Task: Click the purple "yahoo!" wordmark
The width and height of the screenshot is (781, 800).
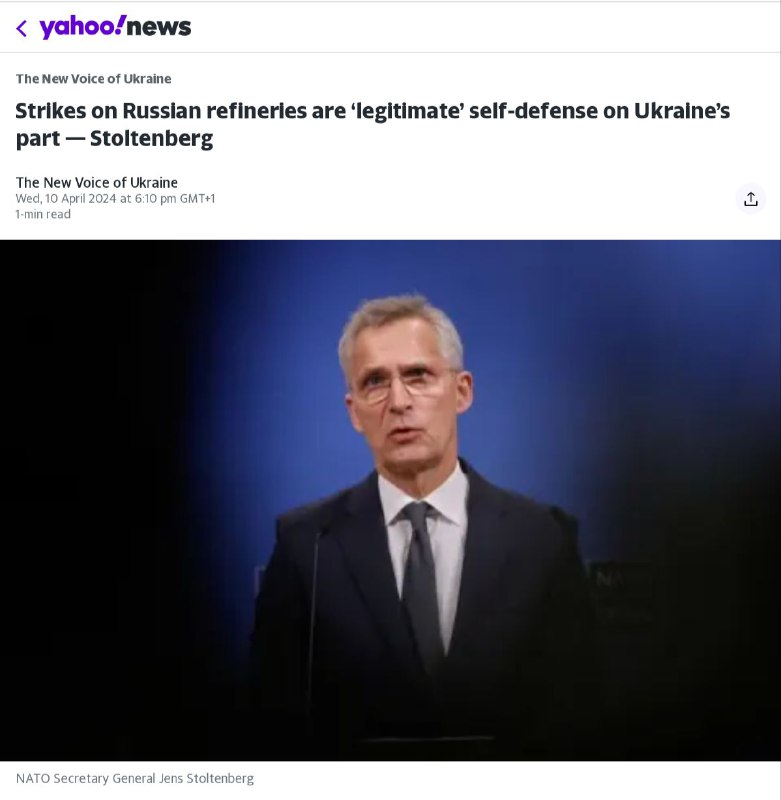Action: tap(83, 27)
